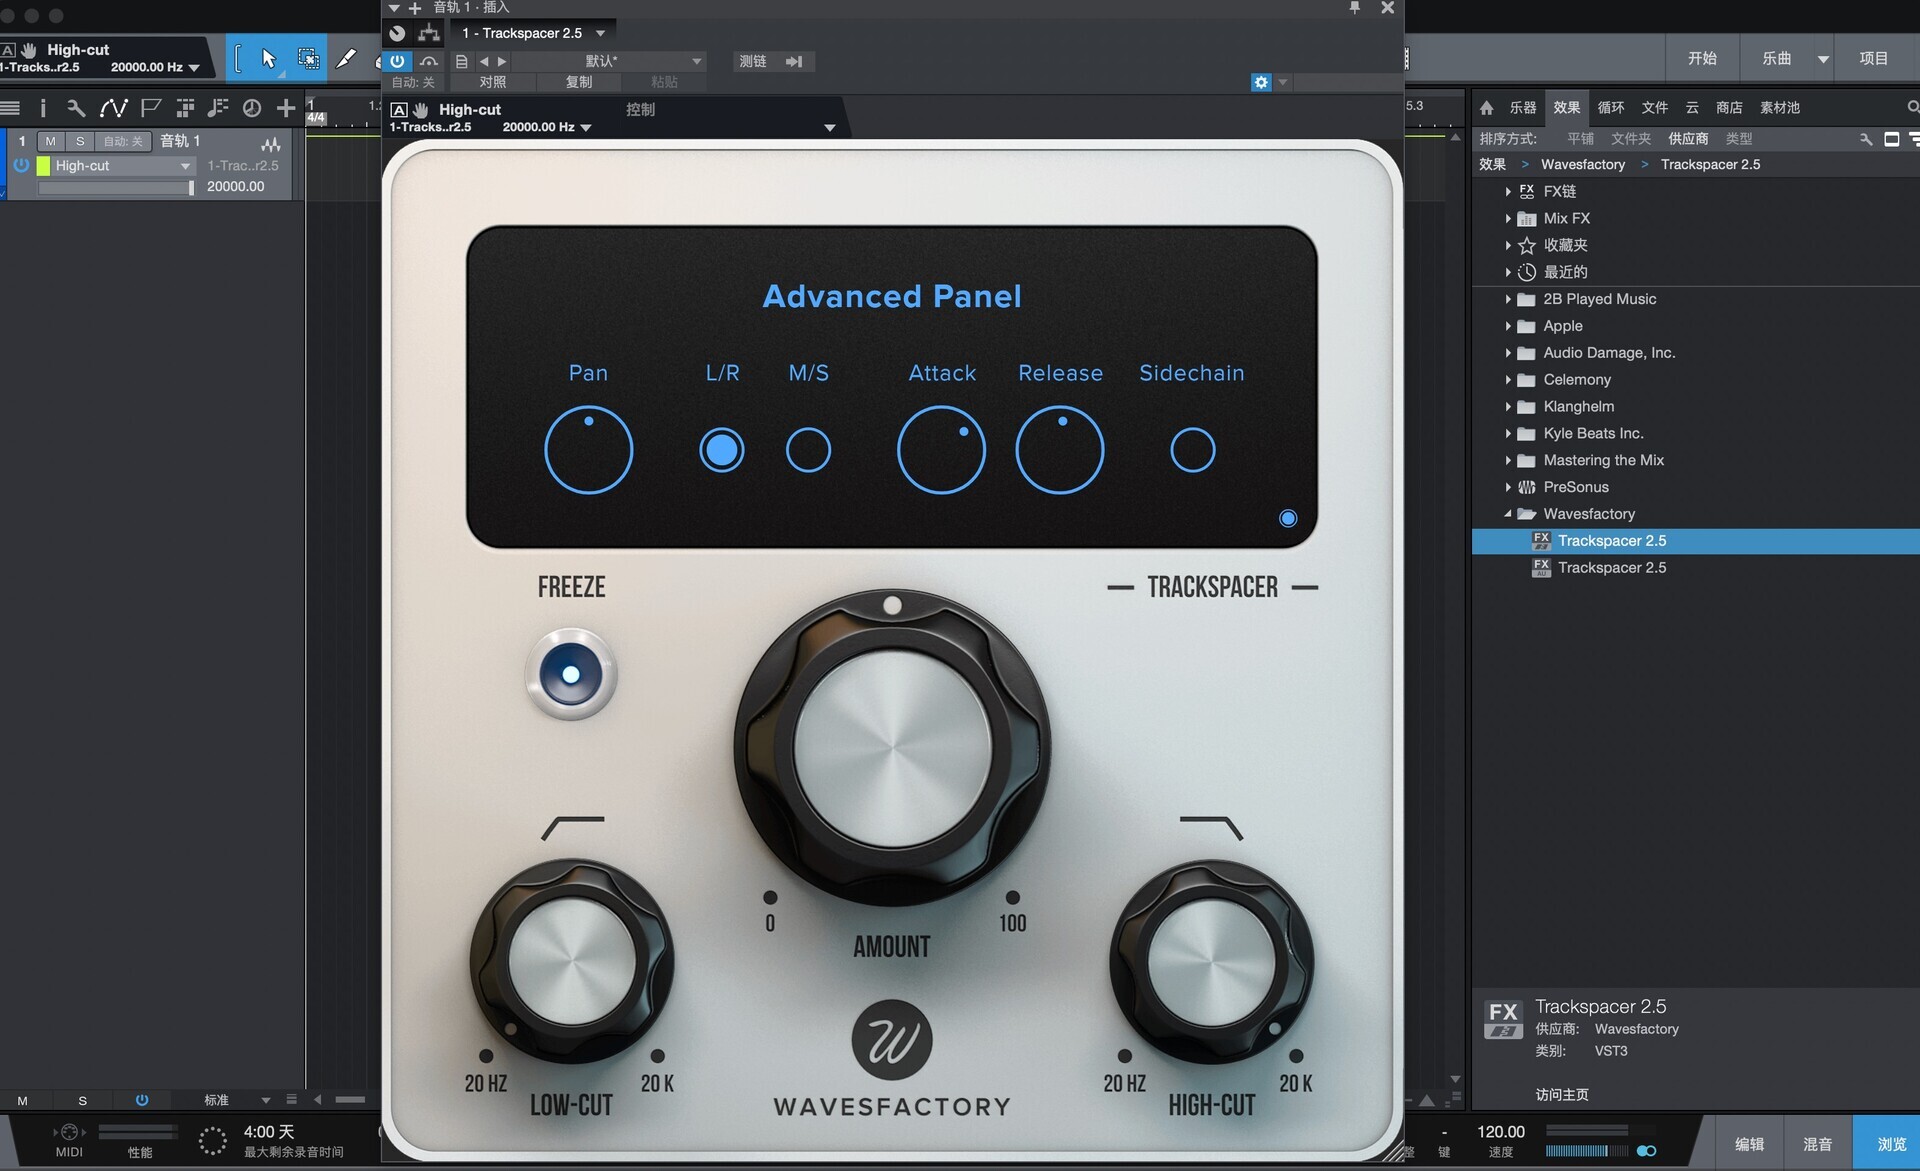1920x1171 pixels.
Task: Expand the Klanghelm folder
Action: (1508, 407)
